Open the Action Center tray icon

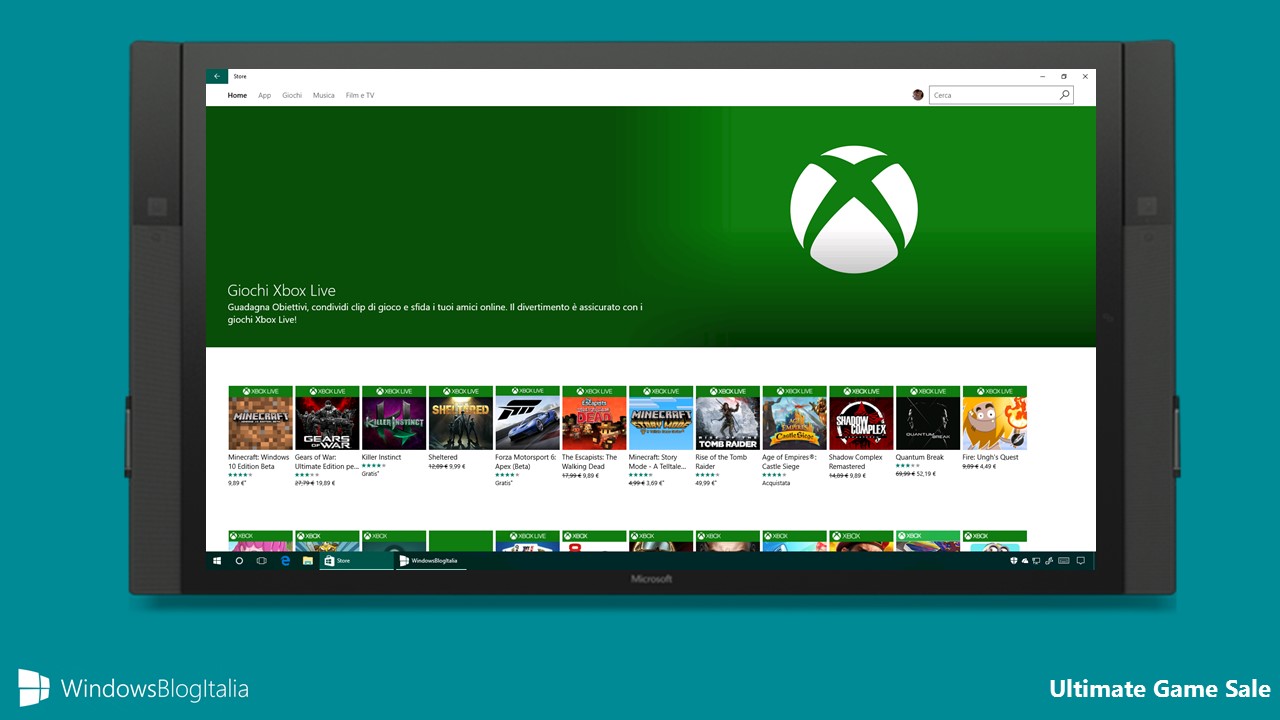point(1081,561)
